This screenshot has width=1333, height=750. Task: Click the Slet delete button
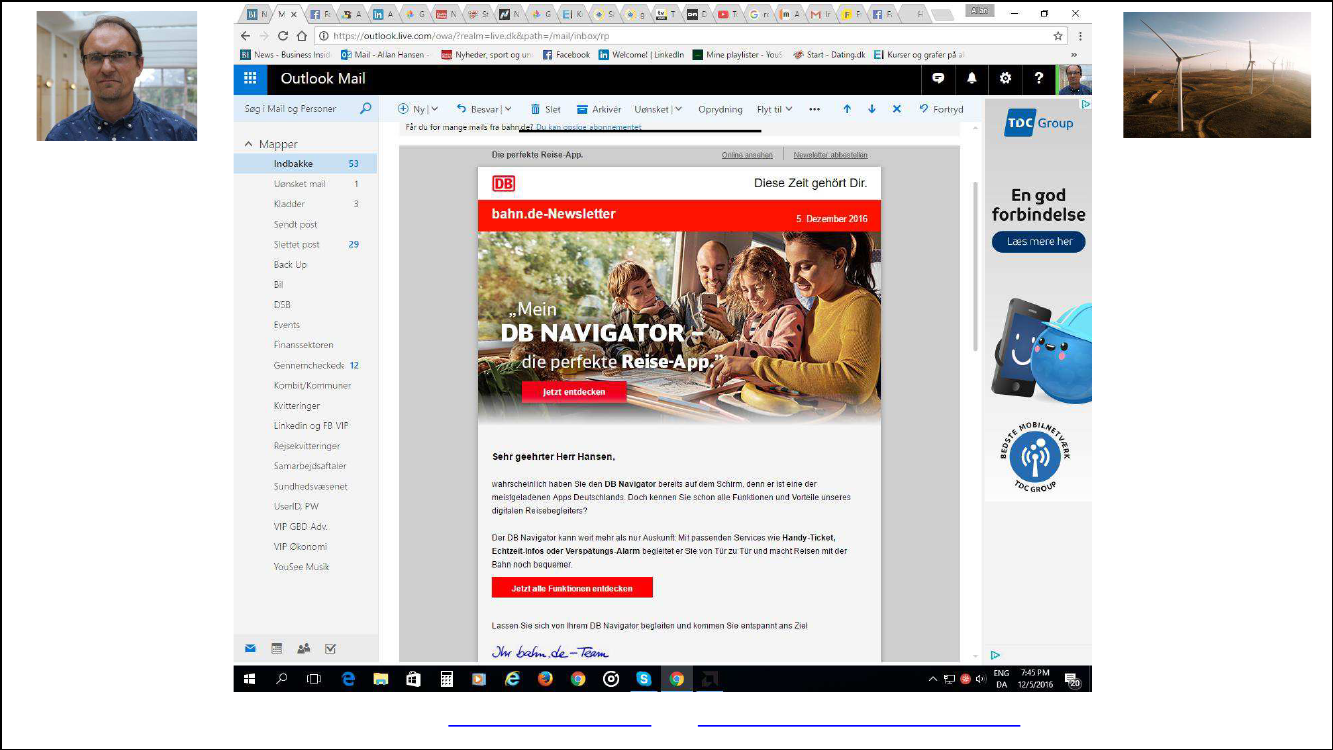point(545,109)
